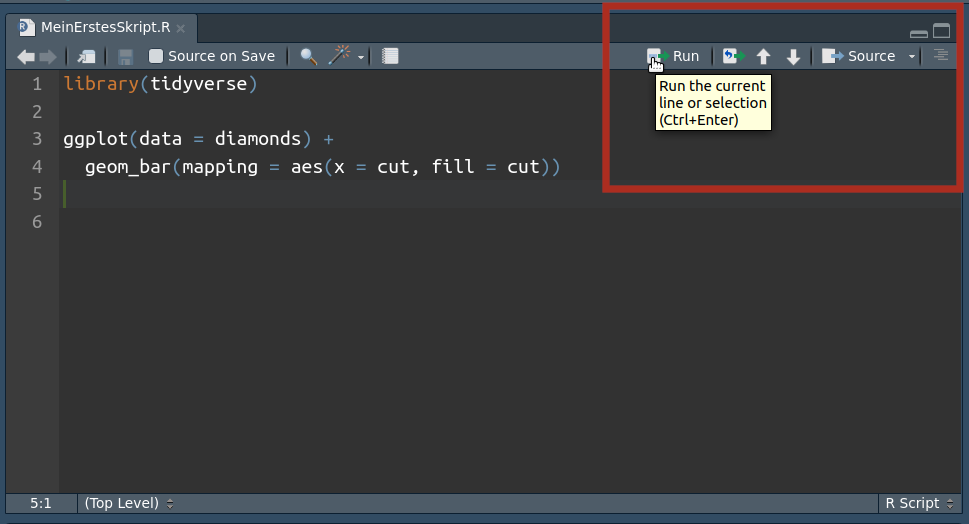969x524 pixels.
Task: Click the forward navigation arrow icon
Action: tap(48, 57)
